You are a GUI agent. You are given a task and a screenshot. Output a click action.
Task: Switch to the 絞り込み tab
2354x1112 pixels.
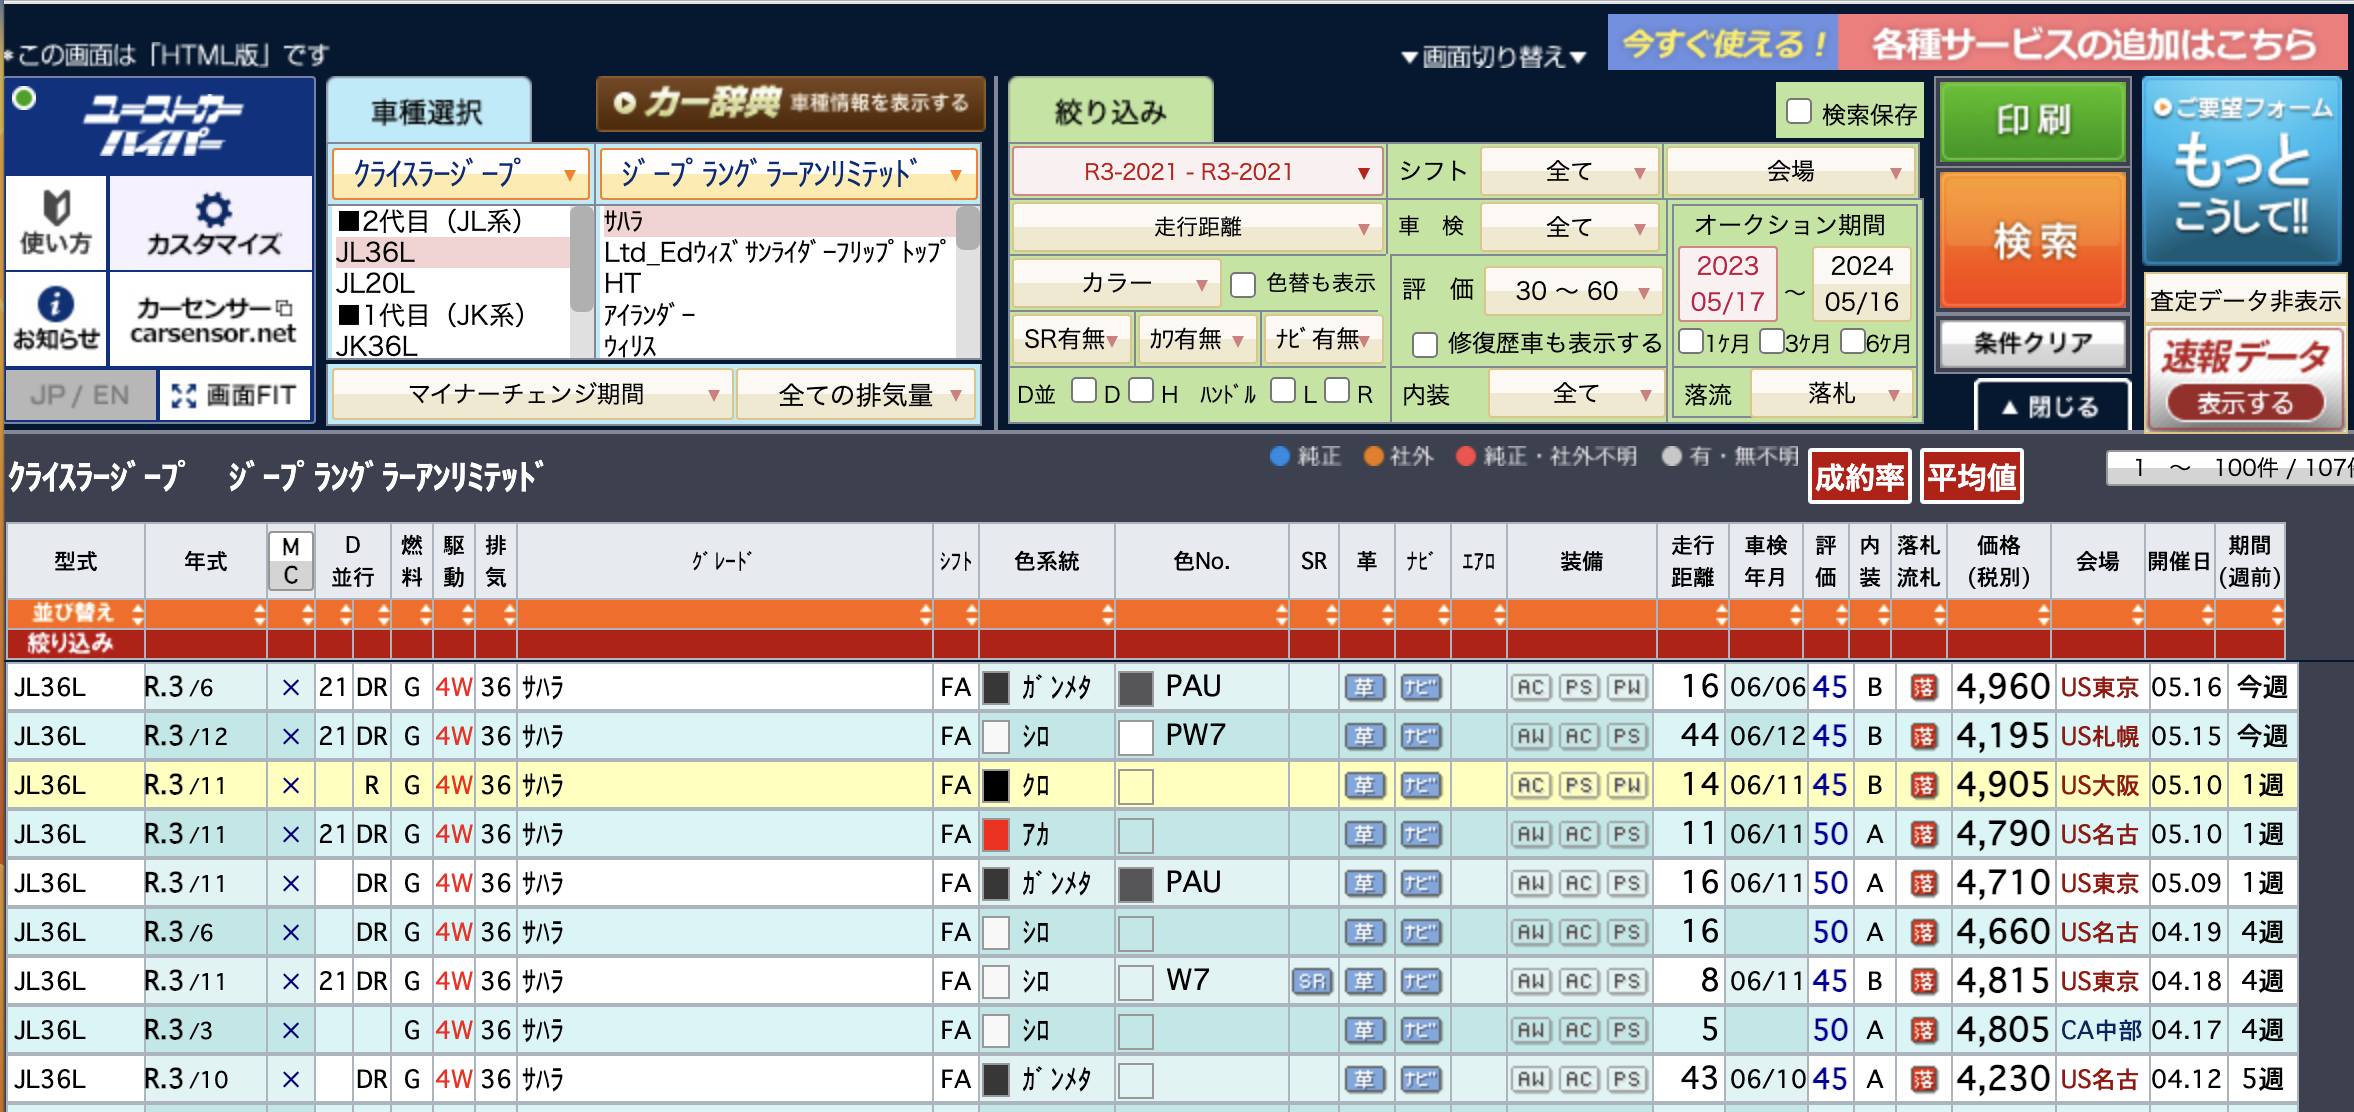(1110, 111)
